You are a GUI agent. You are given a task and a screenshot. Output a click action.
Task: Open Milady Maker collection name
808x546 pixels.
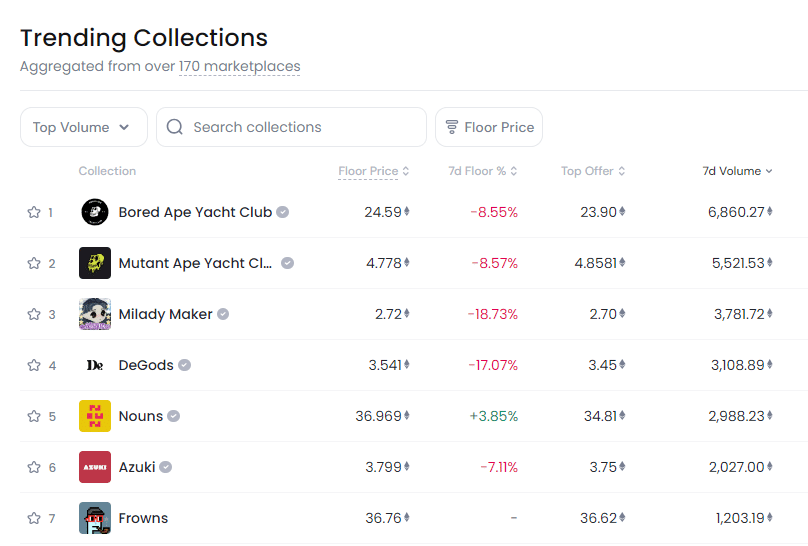tap(165, 314)
